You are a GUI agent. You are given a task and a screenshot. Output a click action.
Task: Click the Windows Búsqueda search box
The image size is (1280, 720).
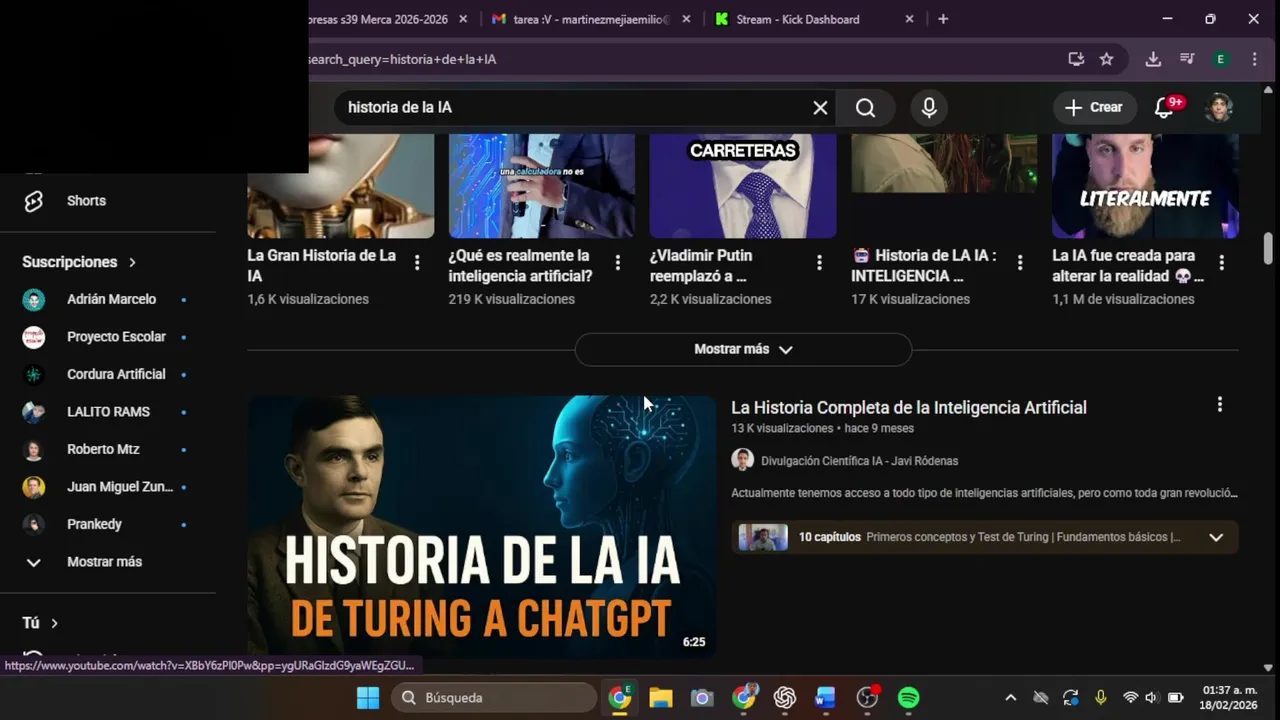(494, 698)
